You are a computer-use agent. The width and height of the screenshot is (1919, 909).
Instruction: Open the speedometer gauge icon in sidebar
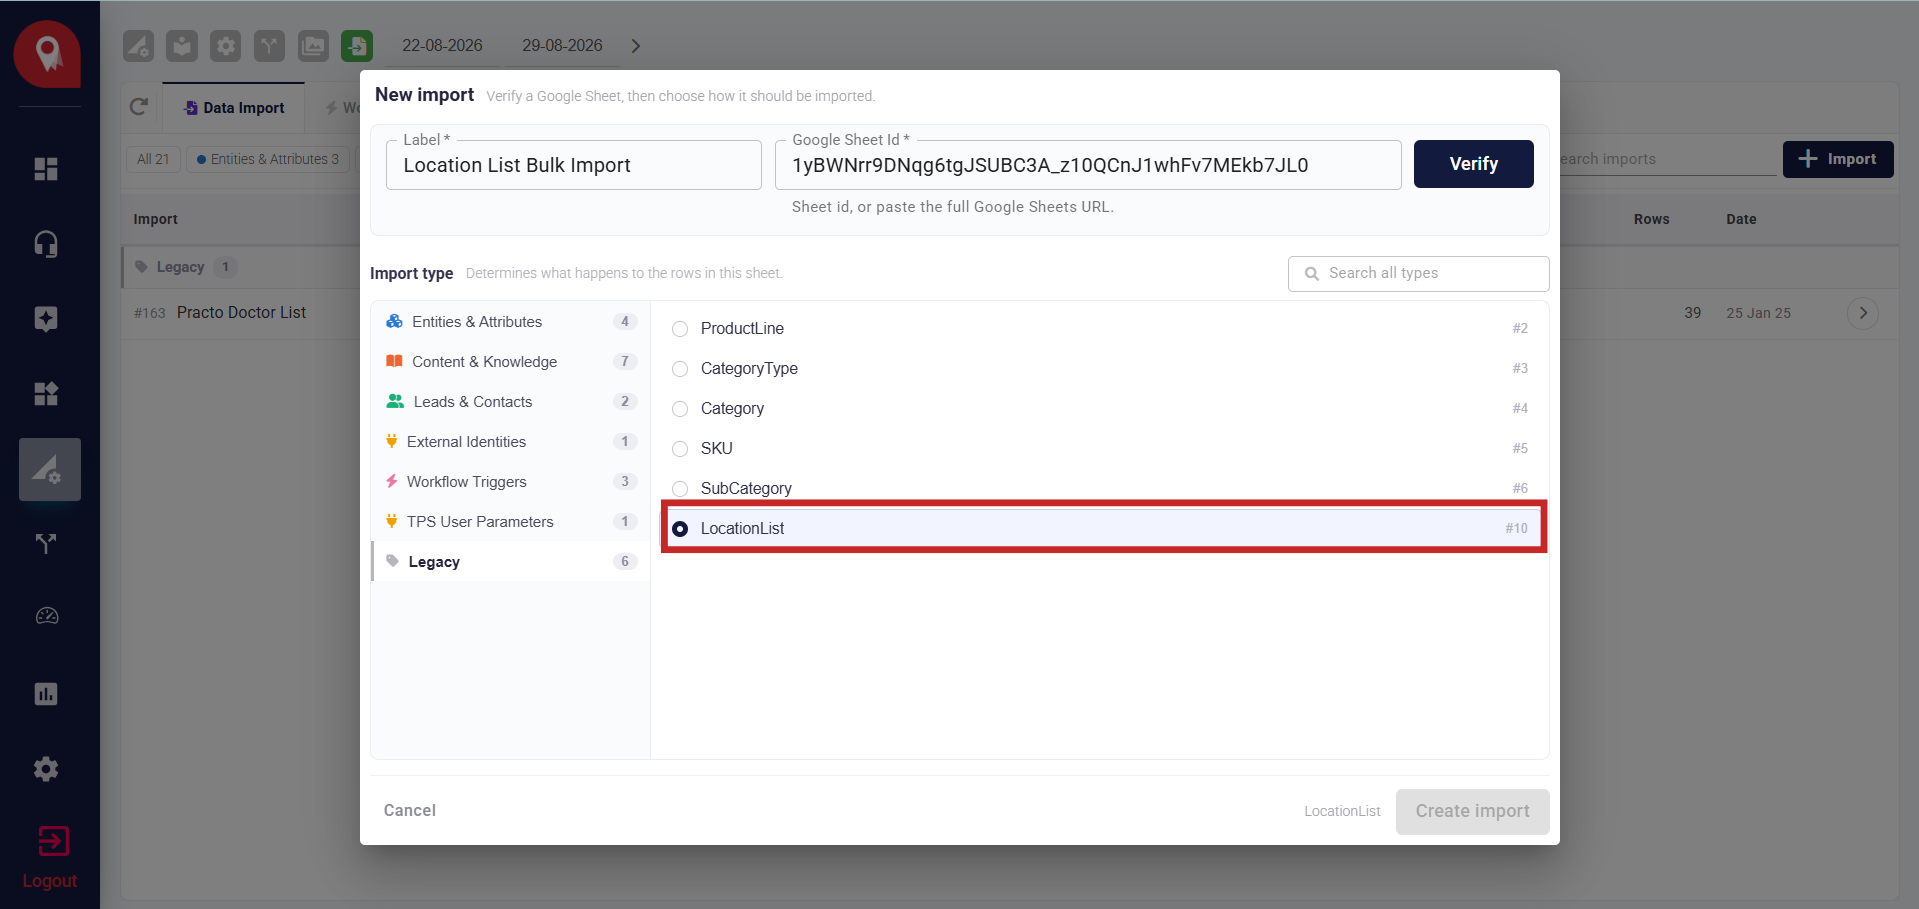pos(46,616)
